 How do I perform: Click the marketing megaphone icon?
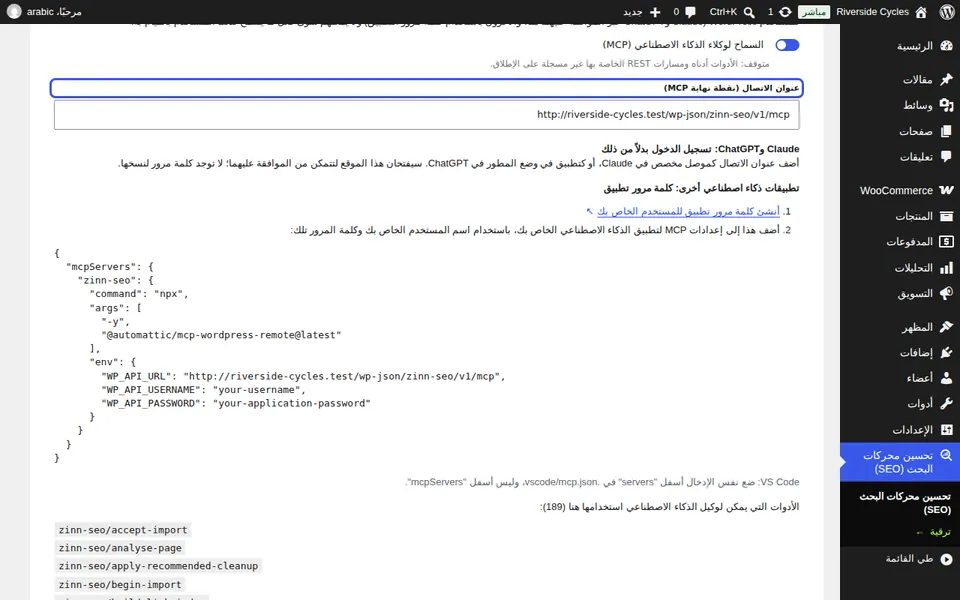pos(947,293)
